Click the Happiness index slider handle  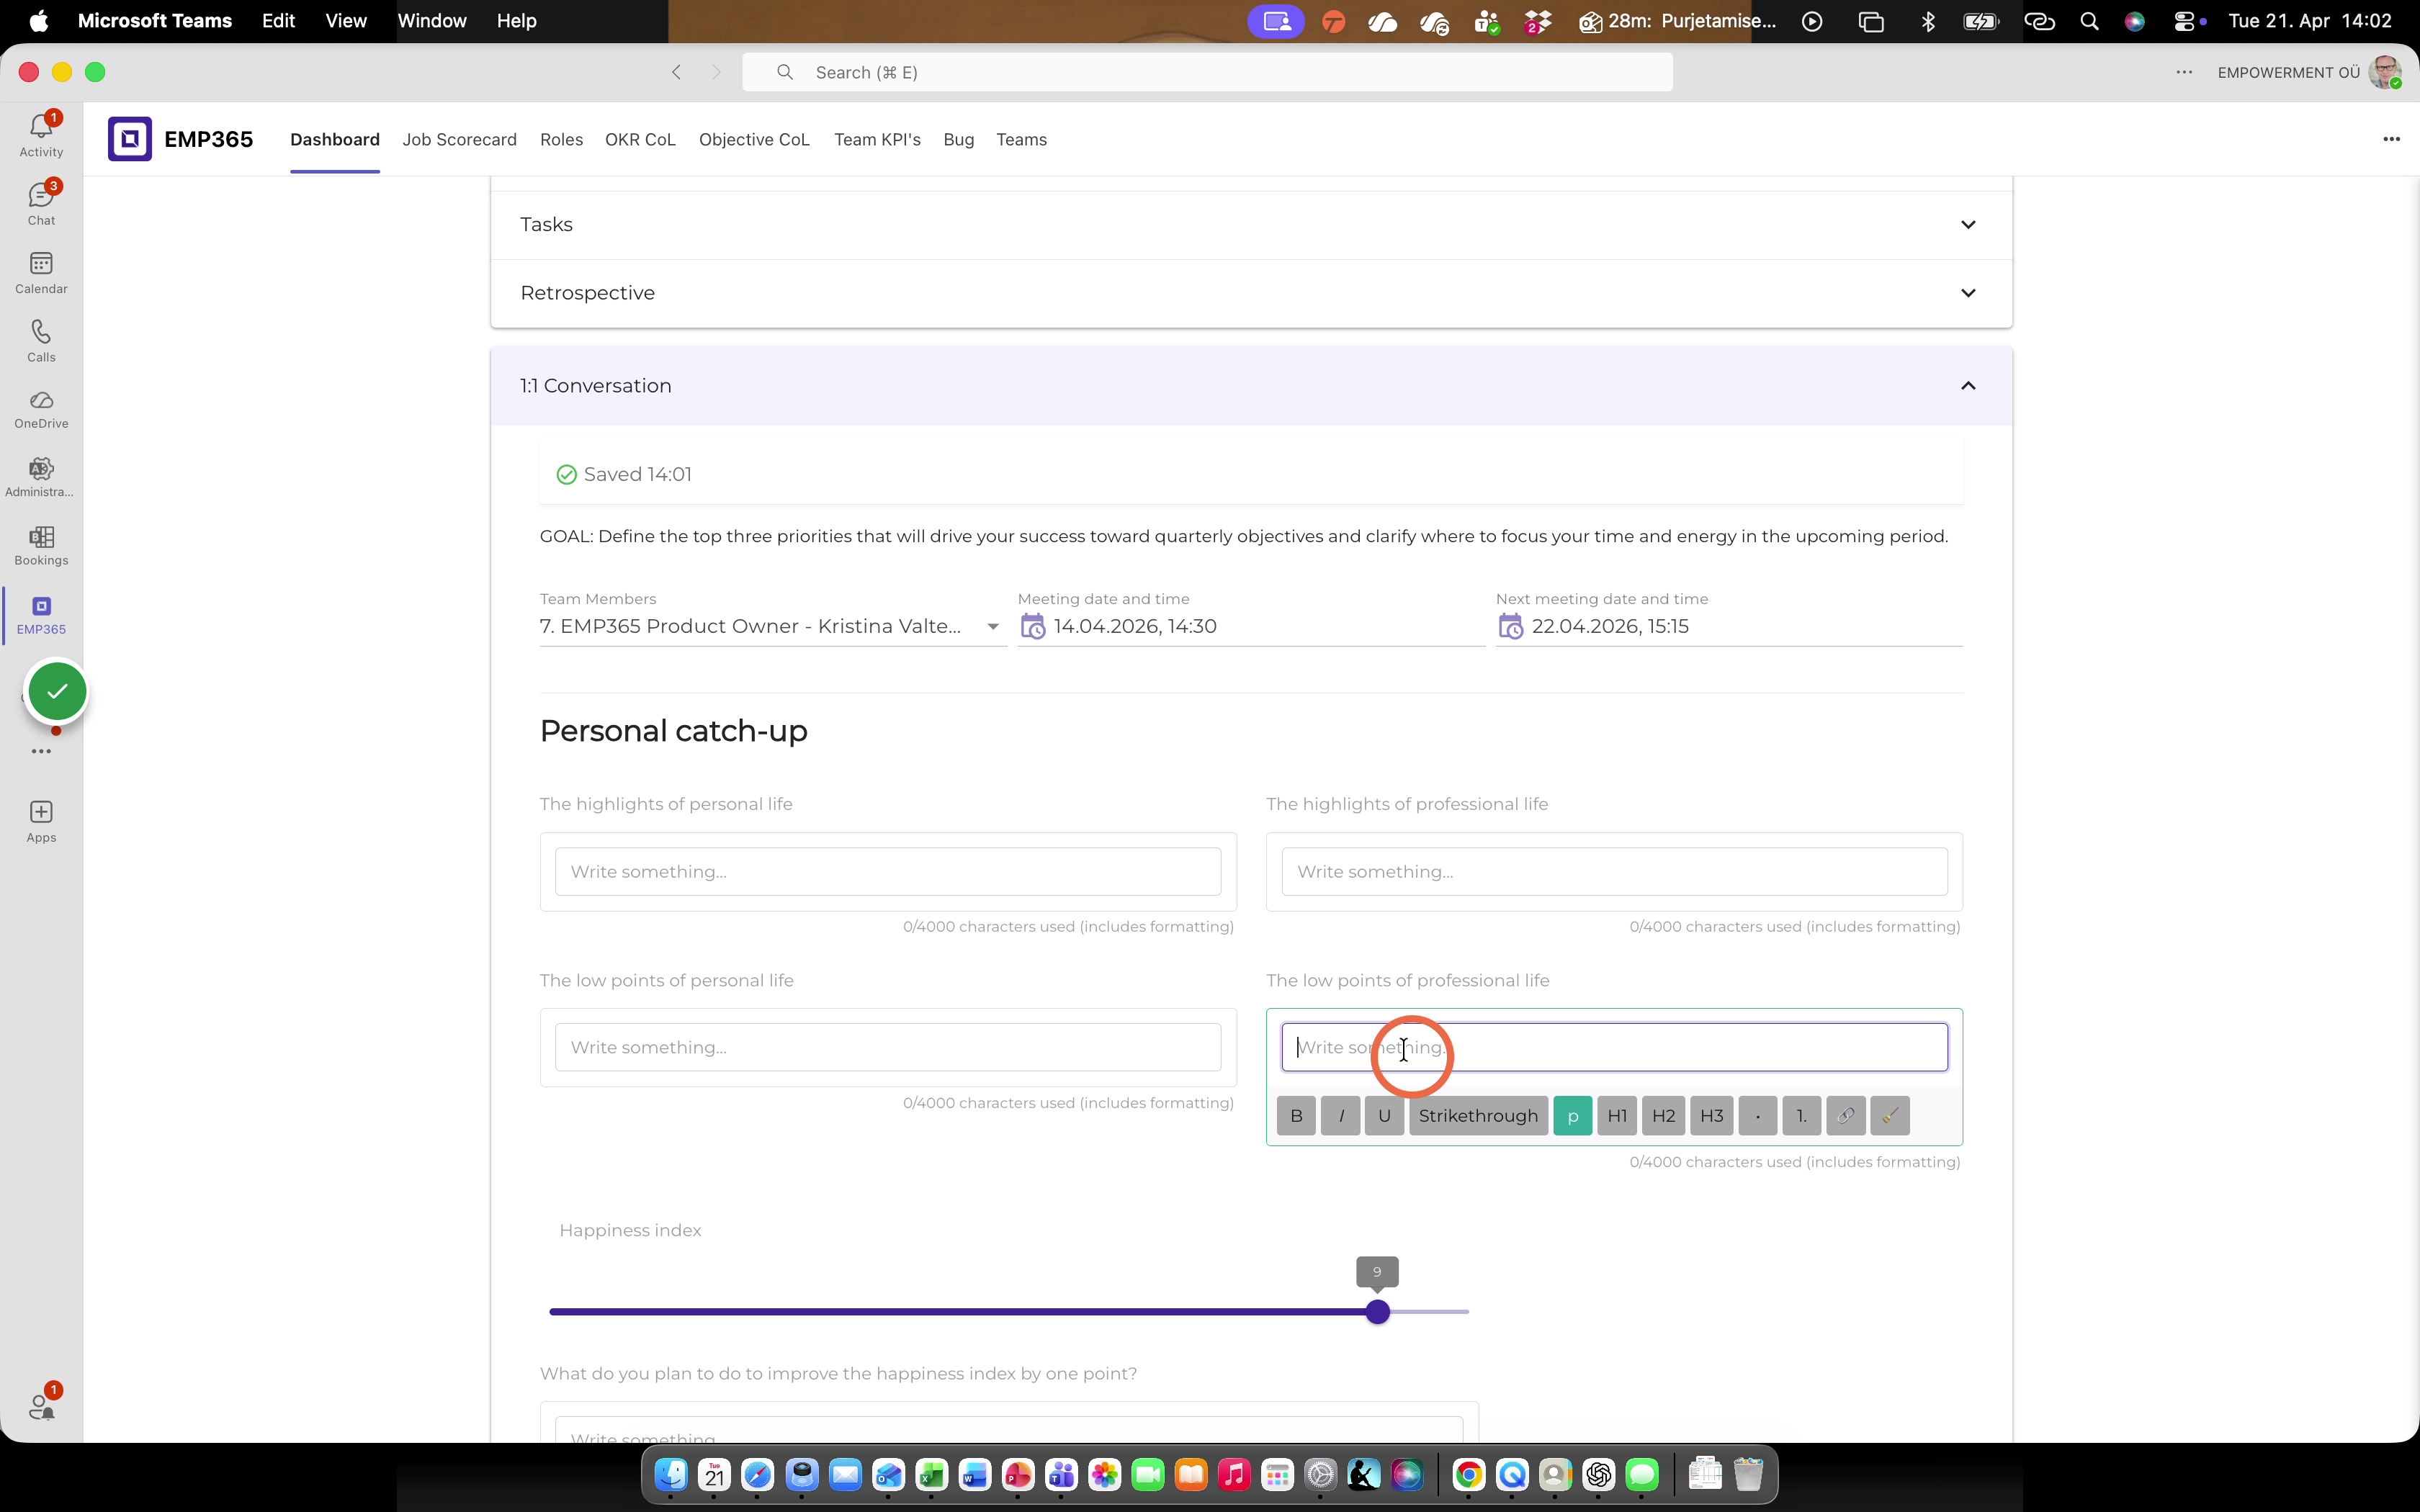click(x=1377, y=1312)
